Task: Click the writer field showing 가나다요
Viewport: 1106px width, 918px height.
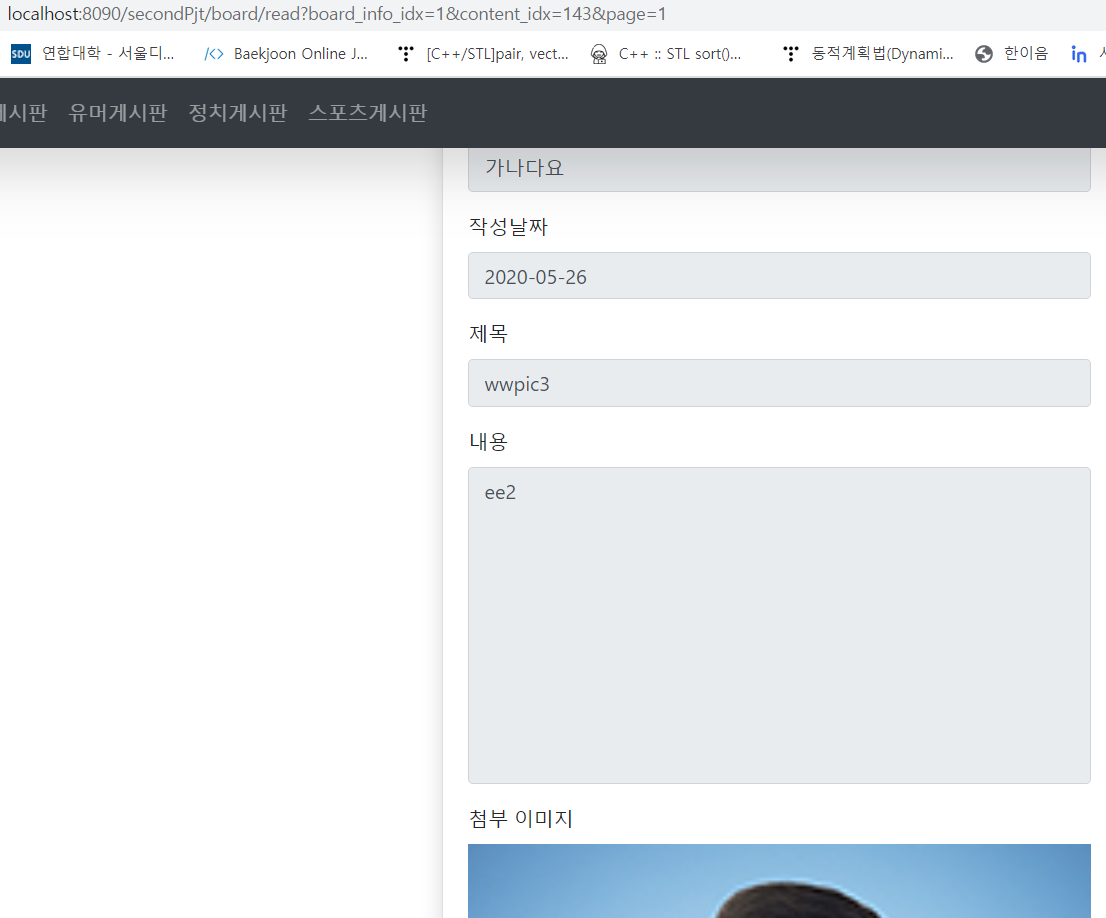Action: pos(779,169)
